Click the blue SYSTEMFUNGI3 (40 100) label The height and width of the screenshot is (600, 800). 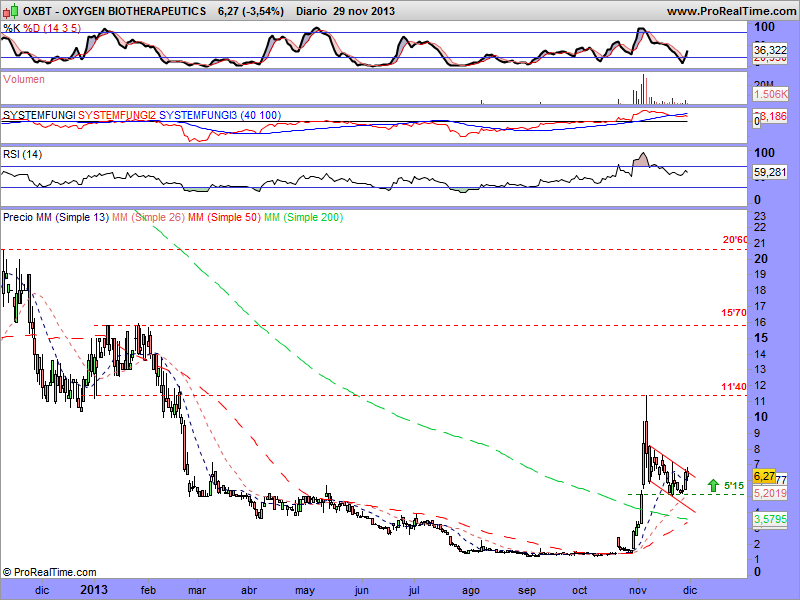click(220, 115)
